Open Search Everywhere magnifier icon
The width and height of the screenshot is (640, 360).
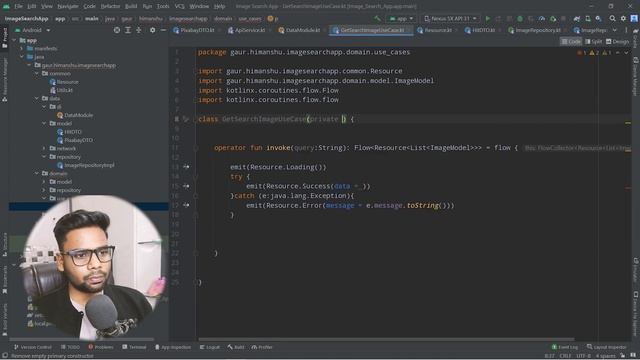click(x=612, y=19)
